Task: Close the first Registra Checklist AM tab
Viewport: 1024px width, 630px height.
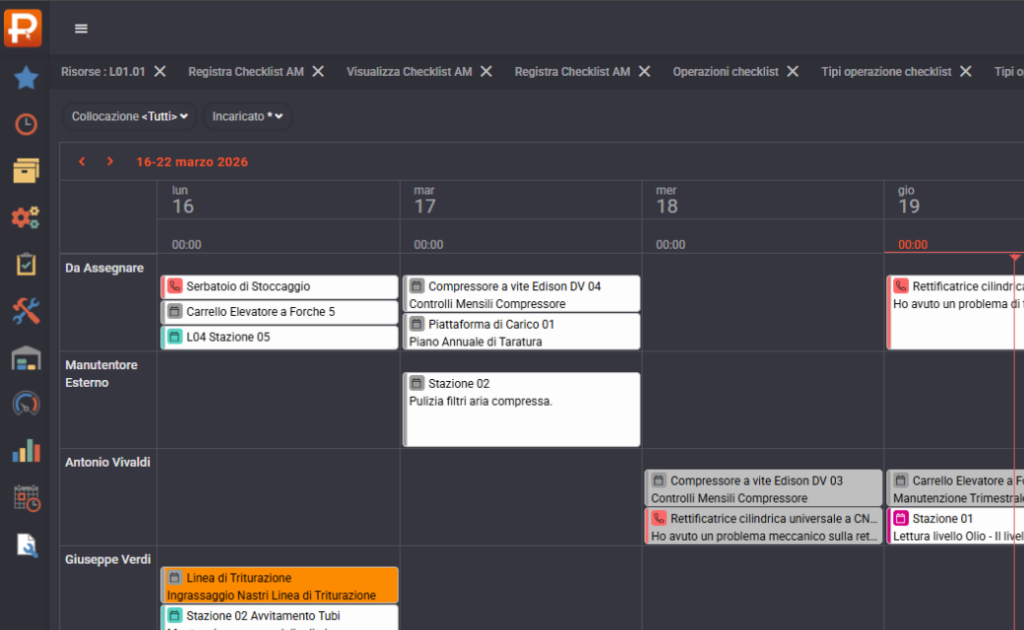Action: pos(318,71)
